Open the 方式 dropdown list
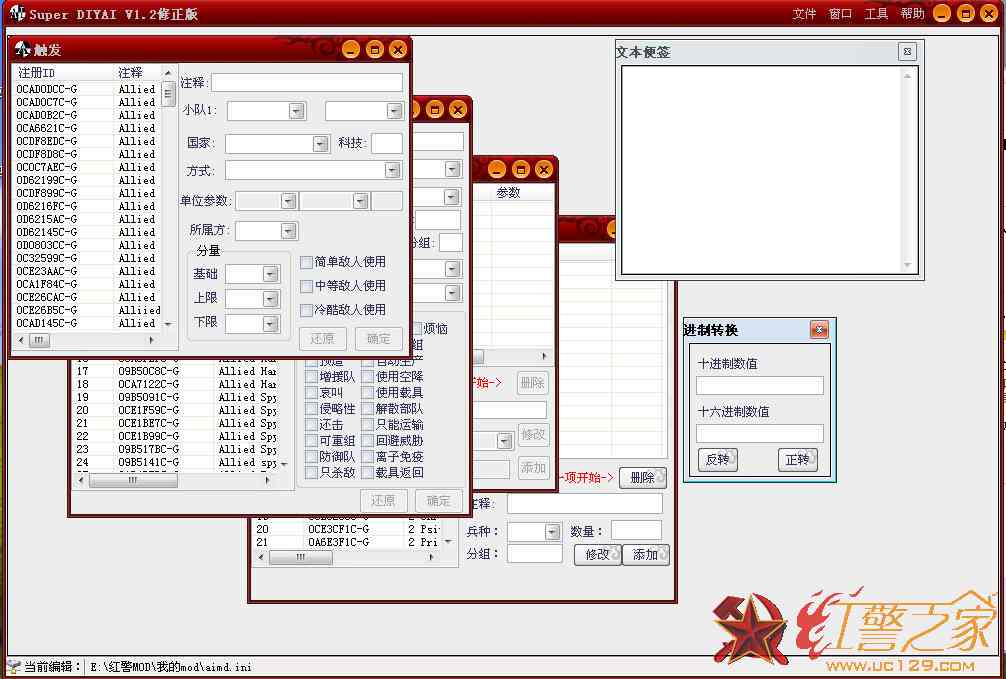This screenshot has width=1006, height=679. 392,170
